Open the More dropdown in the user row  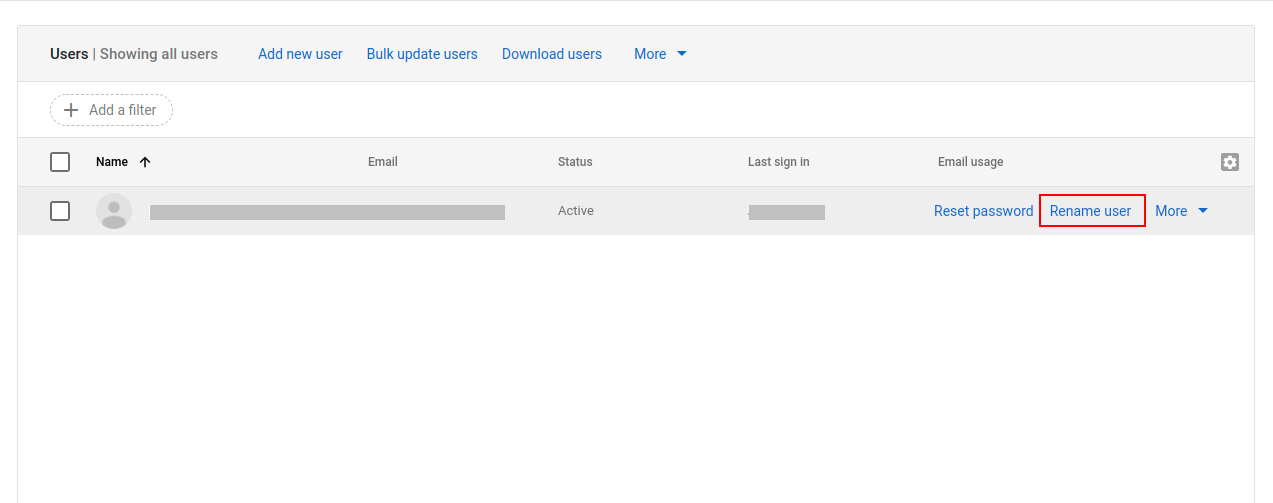tap(1181, 211)
